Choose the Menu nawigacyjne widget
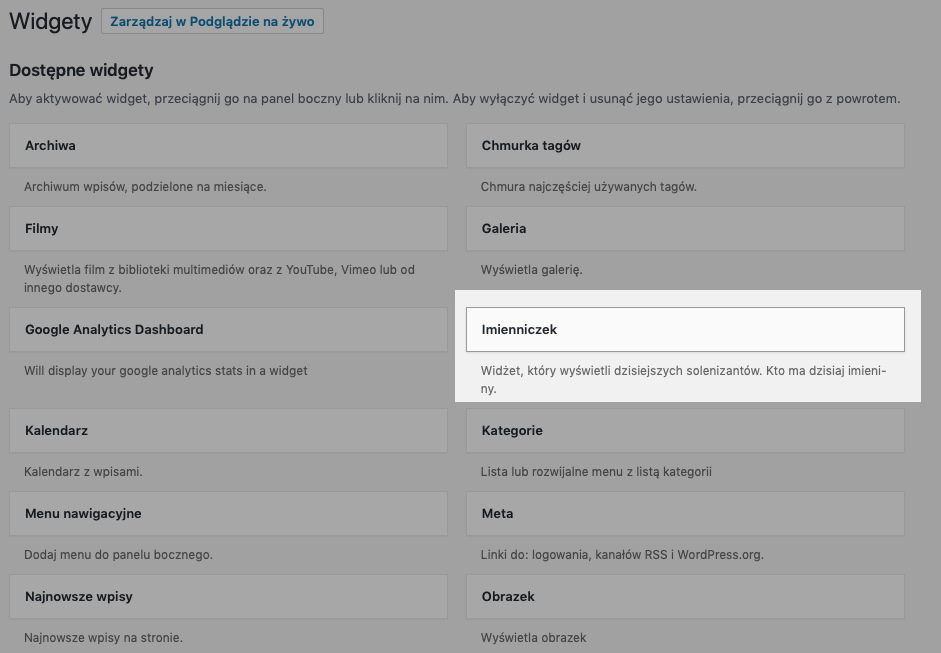This screenshot has height=653, width=941. coord(228,514)
